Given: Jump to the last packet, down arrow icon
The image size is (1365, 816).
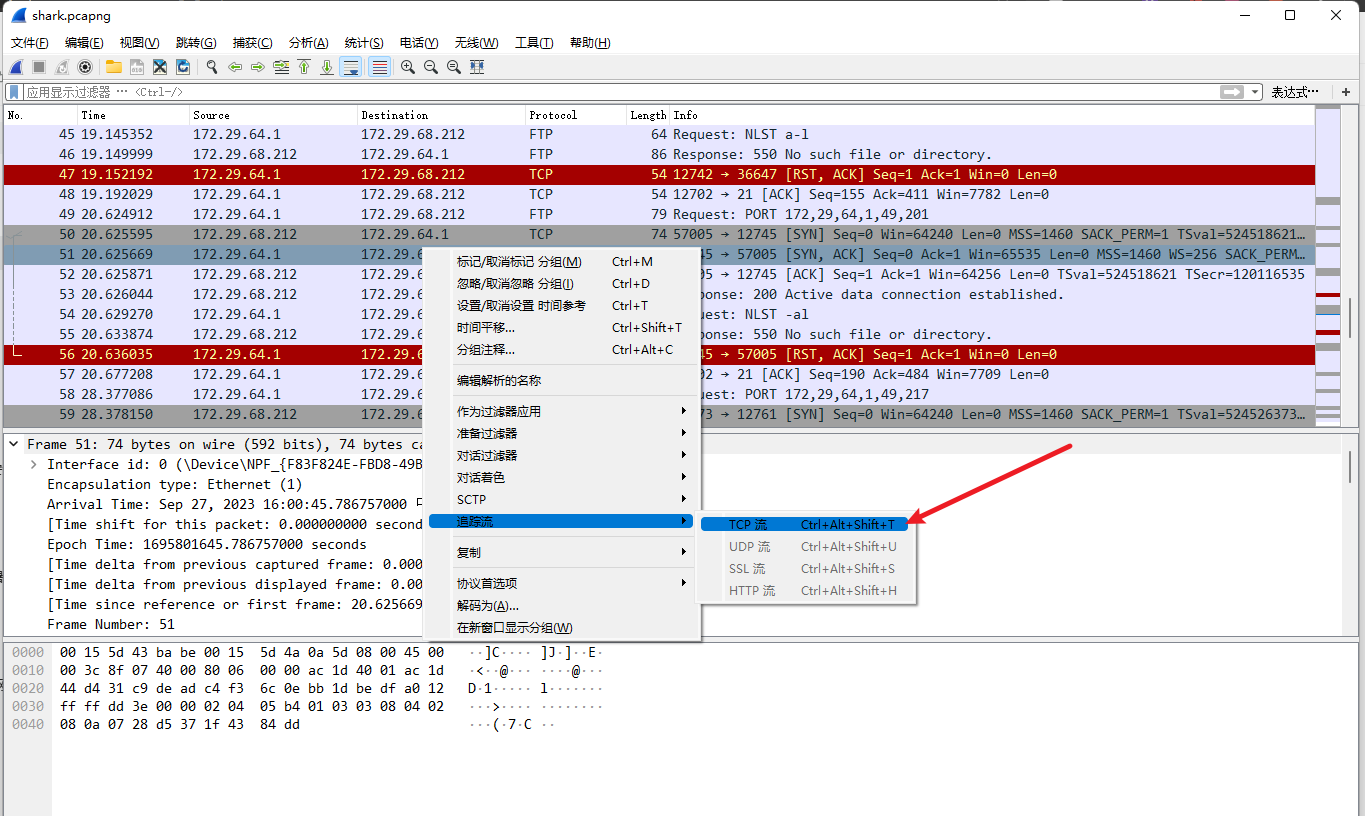Looking at the screenshot, I should pyautogui.click(x=327, y=67).
